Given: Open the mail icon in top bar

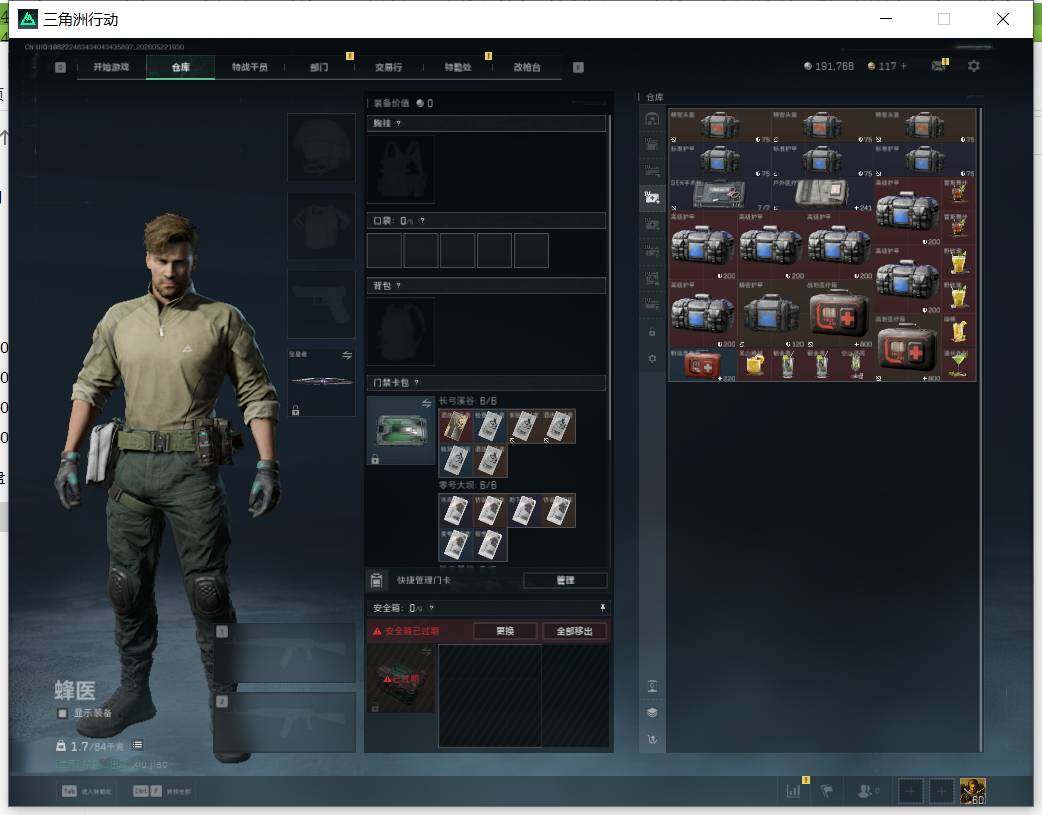Looking at the screenshot, I should [x=938, y=66].
